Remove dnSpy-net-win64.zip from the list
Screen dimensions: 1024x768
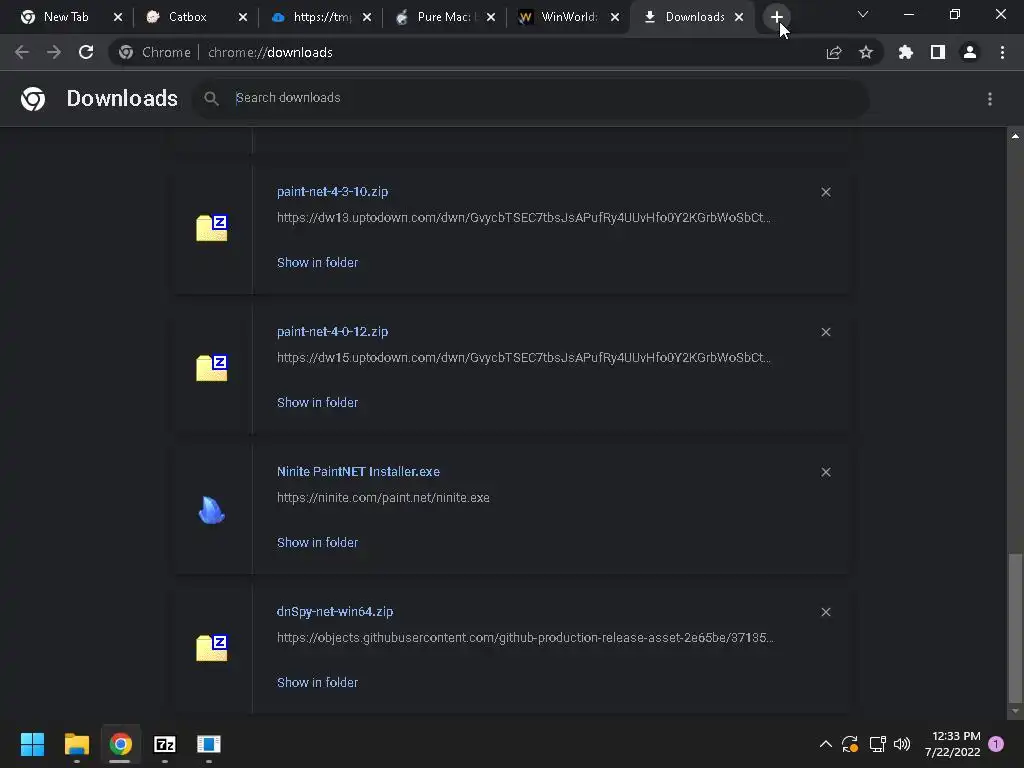(x=826, y=612)
